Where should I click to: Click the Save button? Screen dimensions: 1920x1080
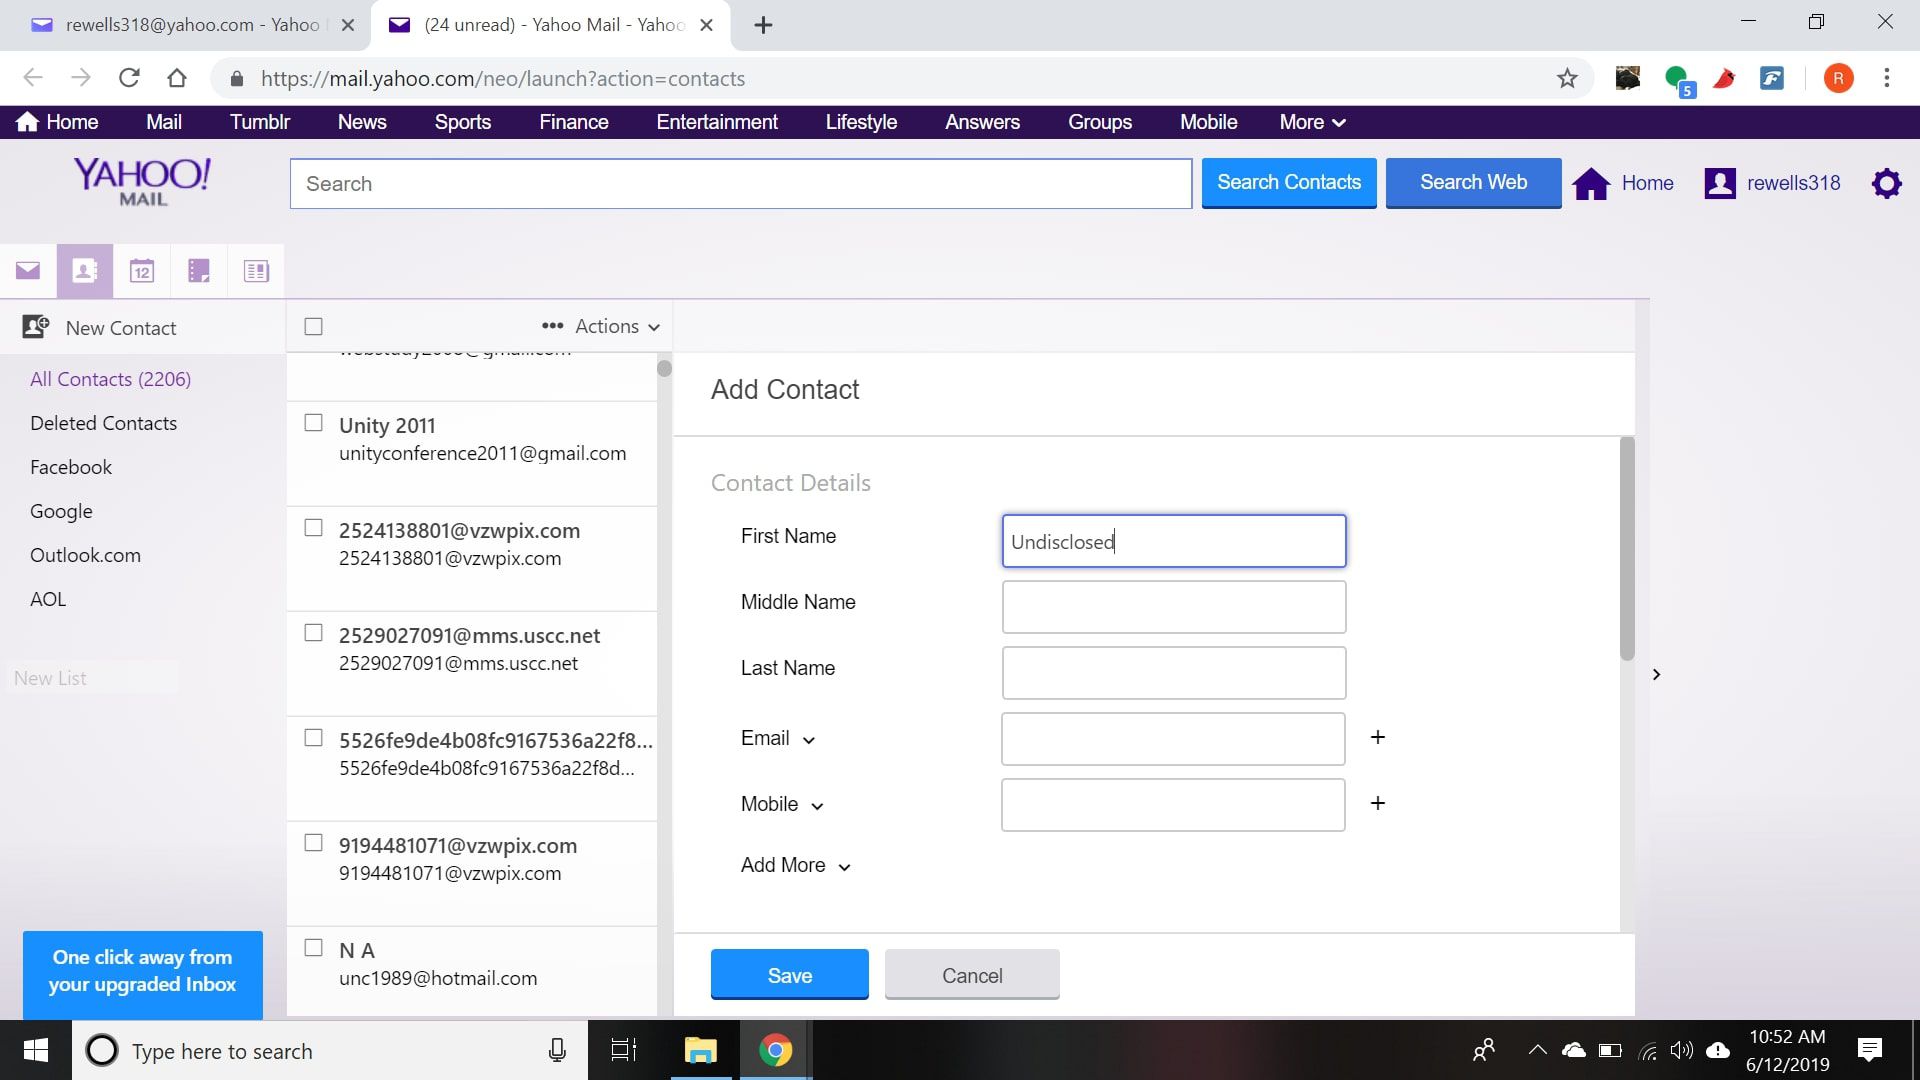[x=790, y=975]
